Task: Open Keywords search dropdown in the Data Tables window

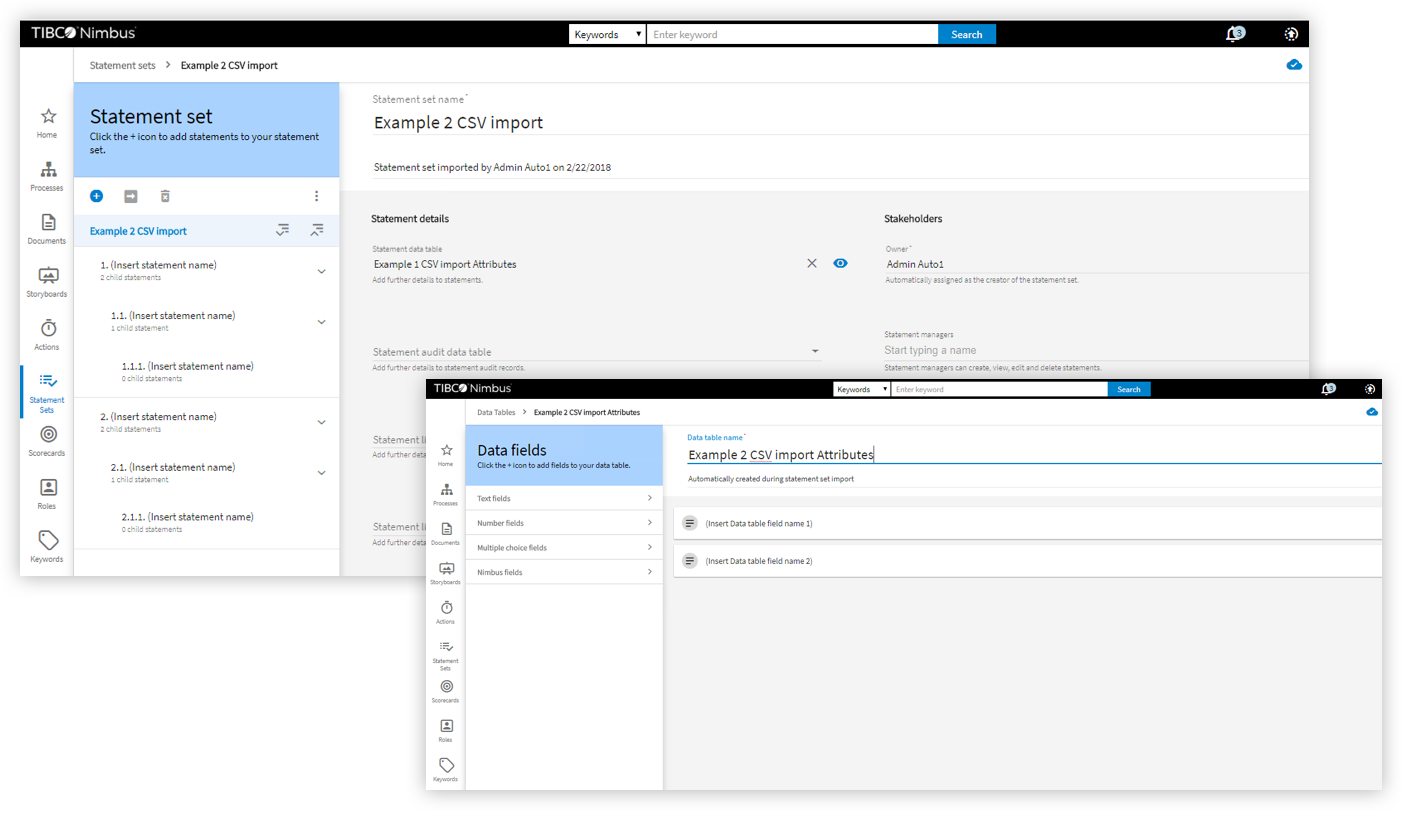Action: (x=862, y=389)
